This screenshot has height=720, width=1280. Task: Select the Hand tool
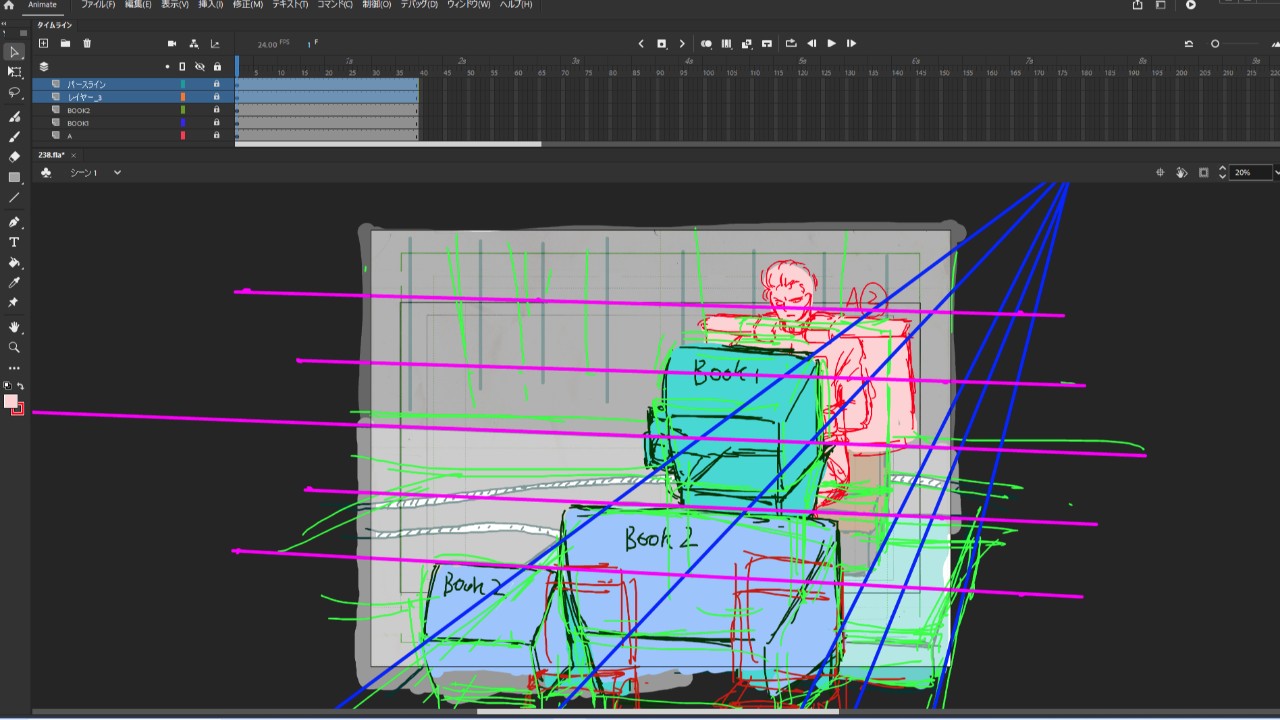[x=14, y=327]
